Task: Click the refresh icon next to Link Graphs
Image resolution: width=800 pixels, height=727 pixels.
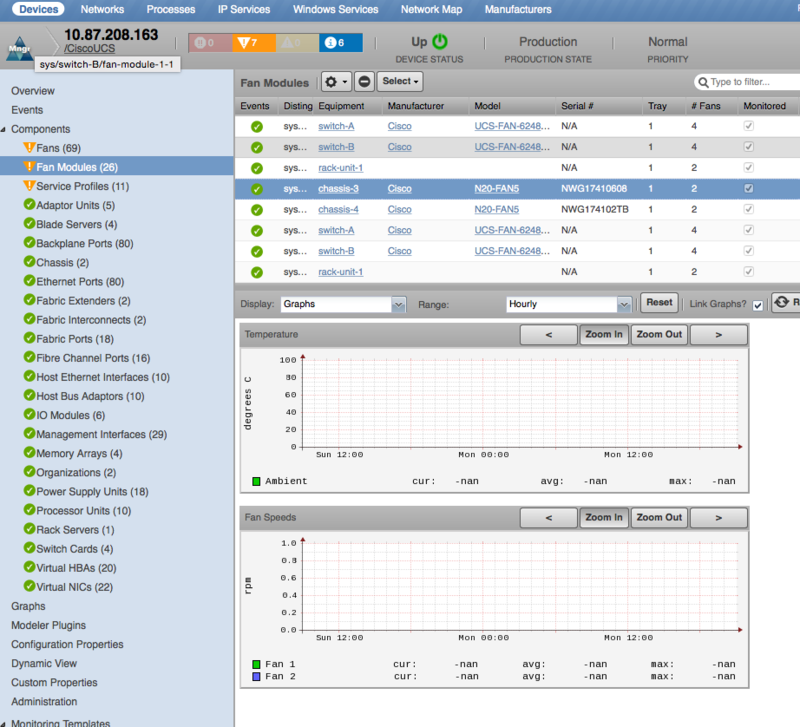Action: [x=782, y=303]
